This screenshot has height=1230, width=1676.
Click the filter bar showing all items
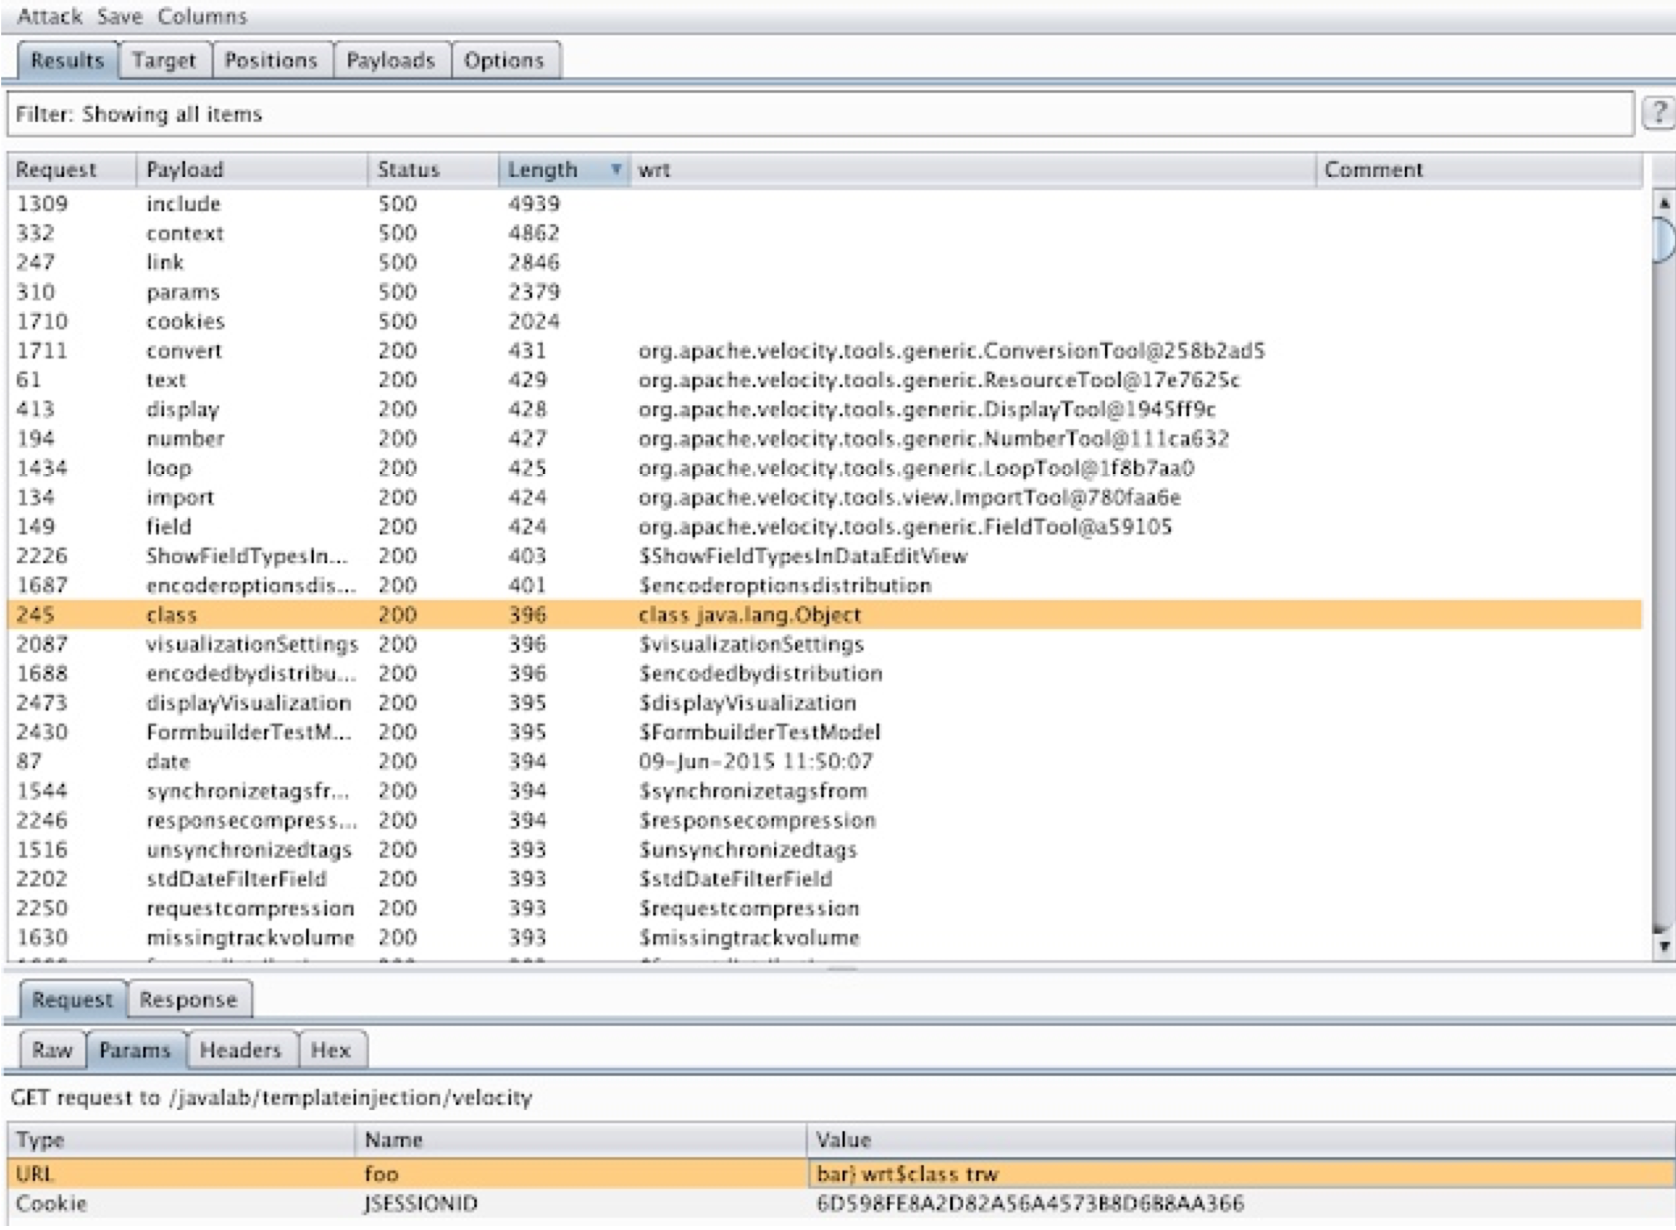coord(818,114)
